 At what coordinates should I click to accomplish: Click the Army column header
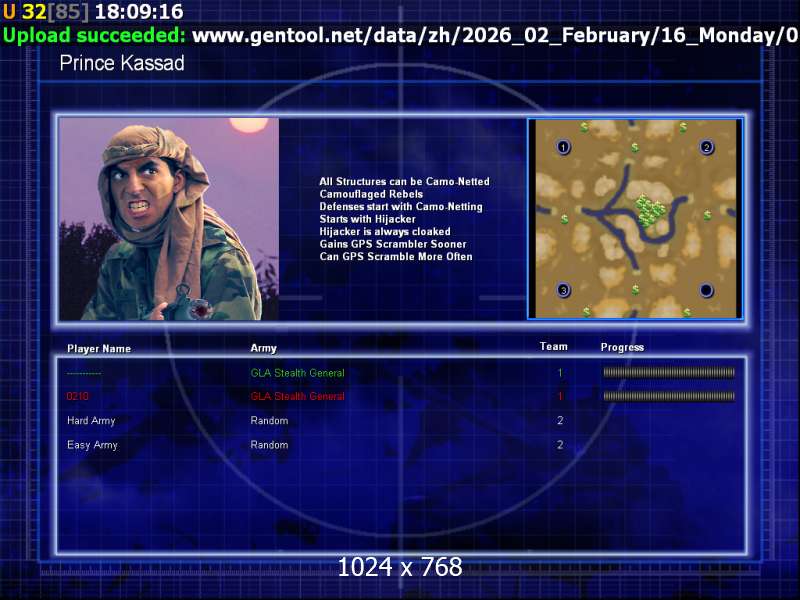point(263,348)
